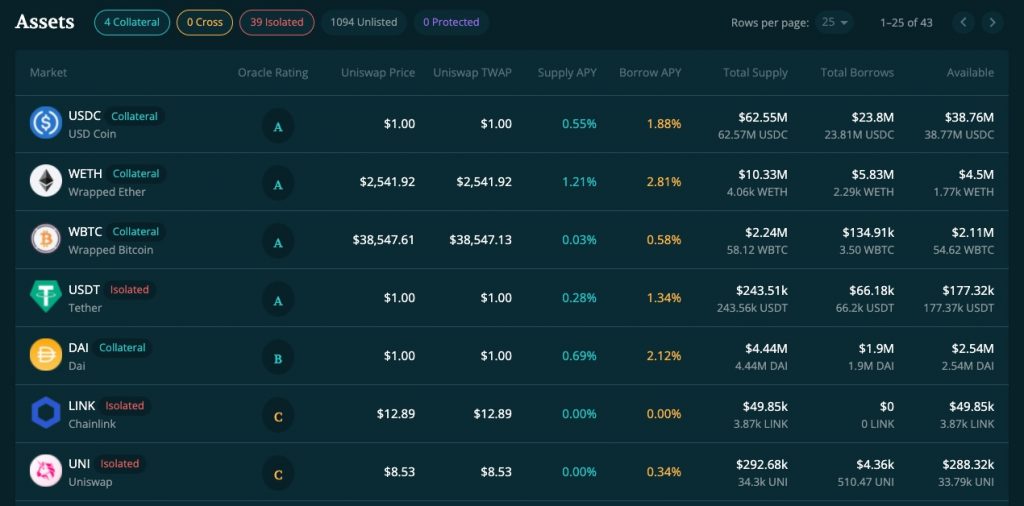
Task: Click the Assets section heading
Action: click(x=44, y=22)
